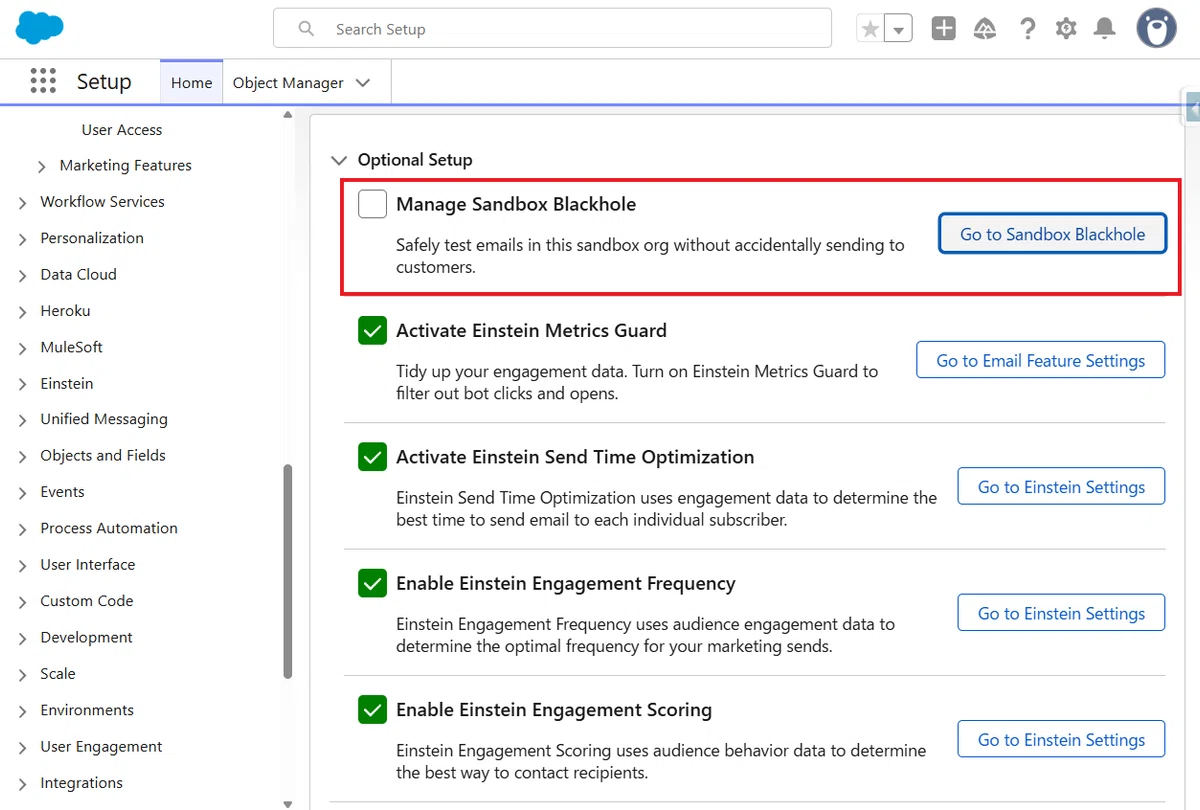Screen dimensions: 1200x810
Task: Click the Salesforce cloud logo
Action: [x=40, y=27]
